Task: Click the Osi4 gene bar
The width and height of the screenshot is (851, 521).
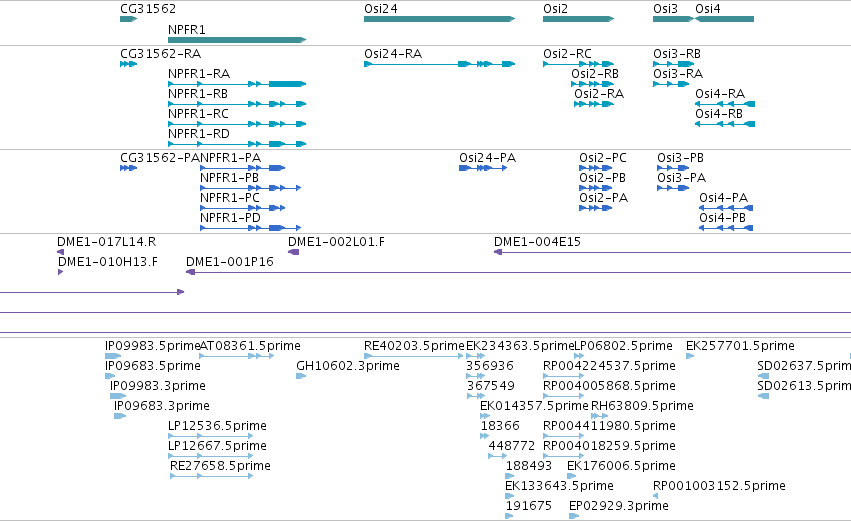Action: tap(725, 19)
